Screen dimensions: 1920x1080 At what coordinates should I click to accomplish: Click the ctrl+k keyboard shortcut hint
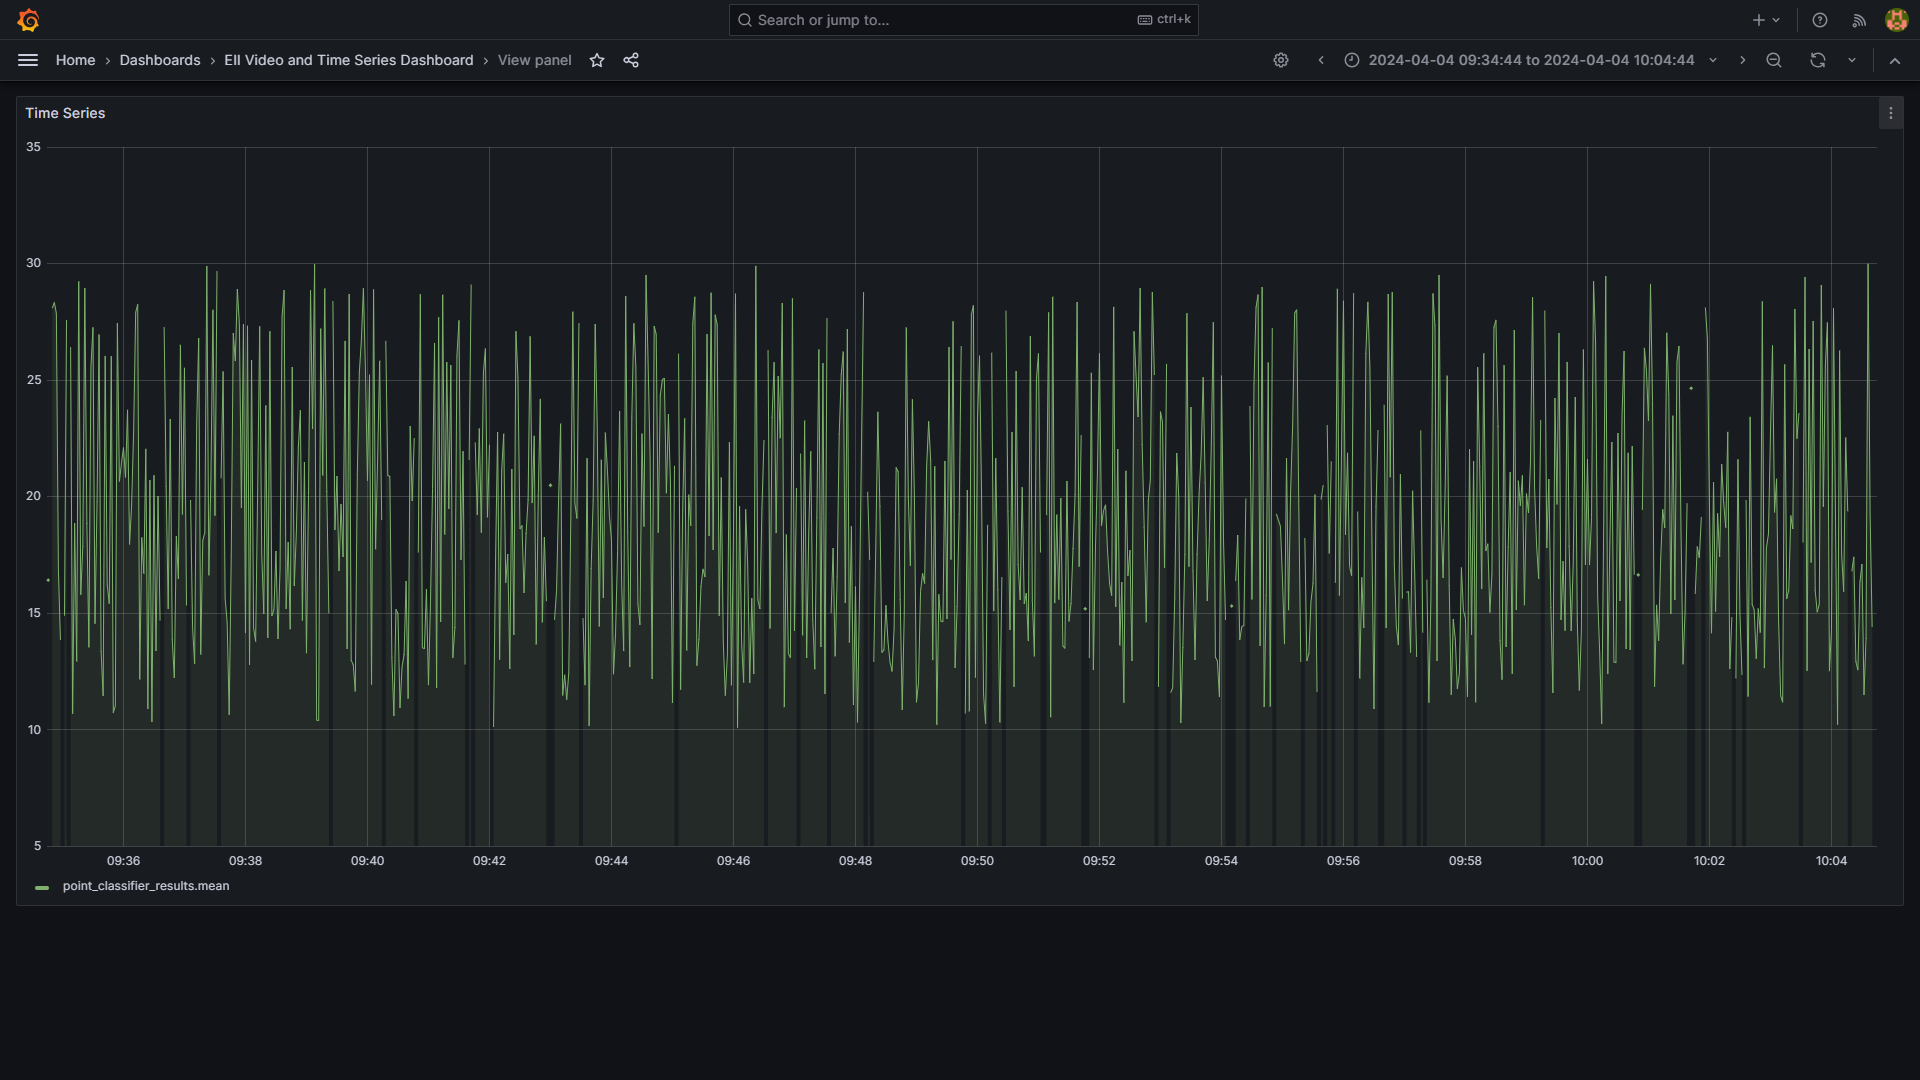(1164, 20)
